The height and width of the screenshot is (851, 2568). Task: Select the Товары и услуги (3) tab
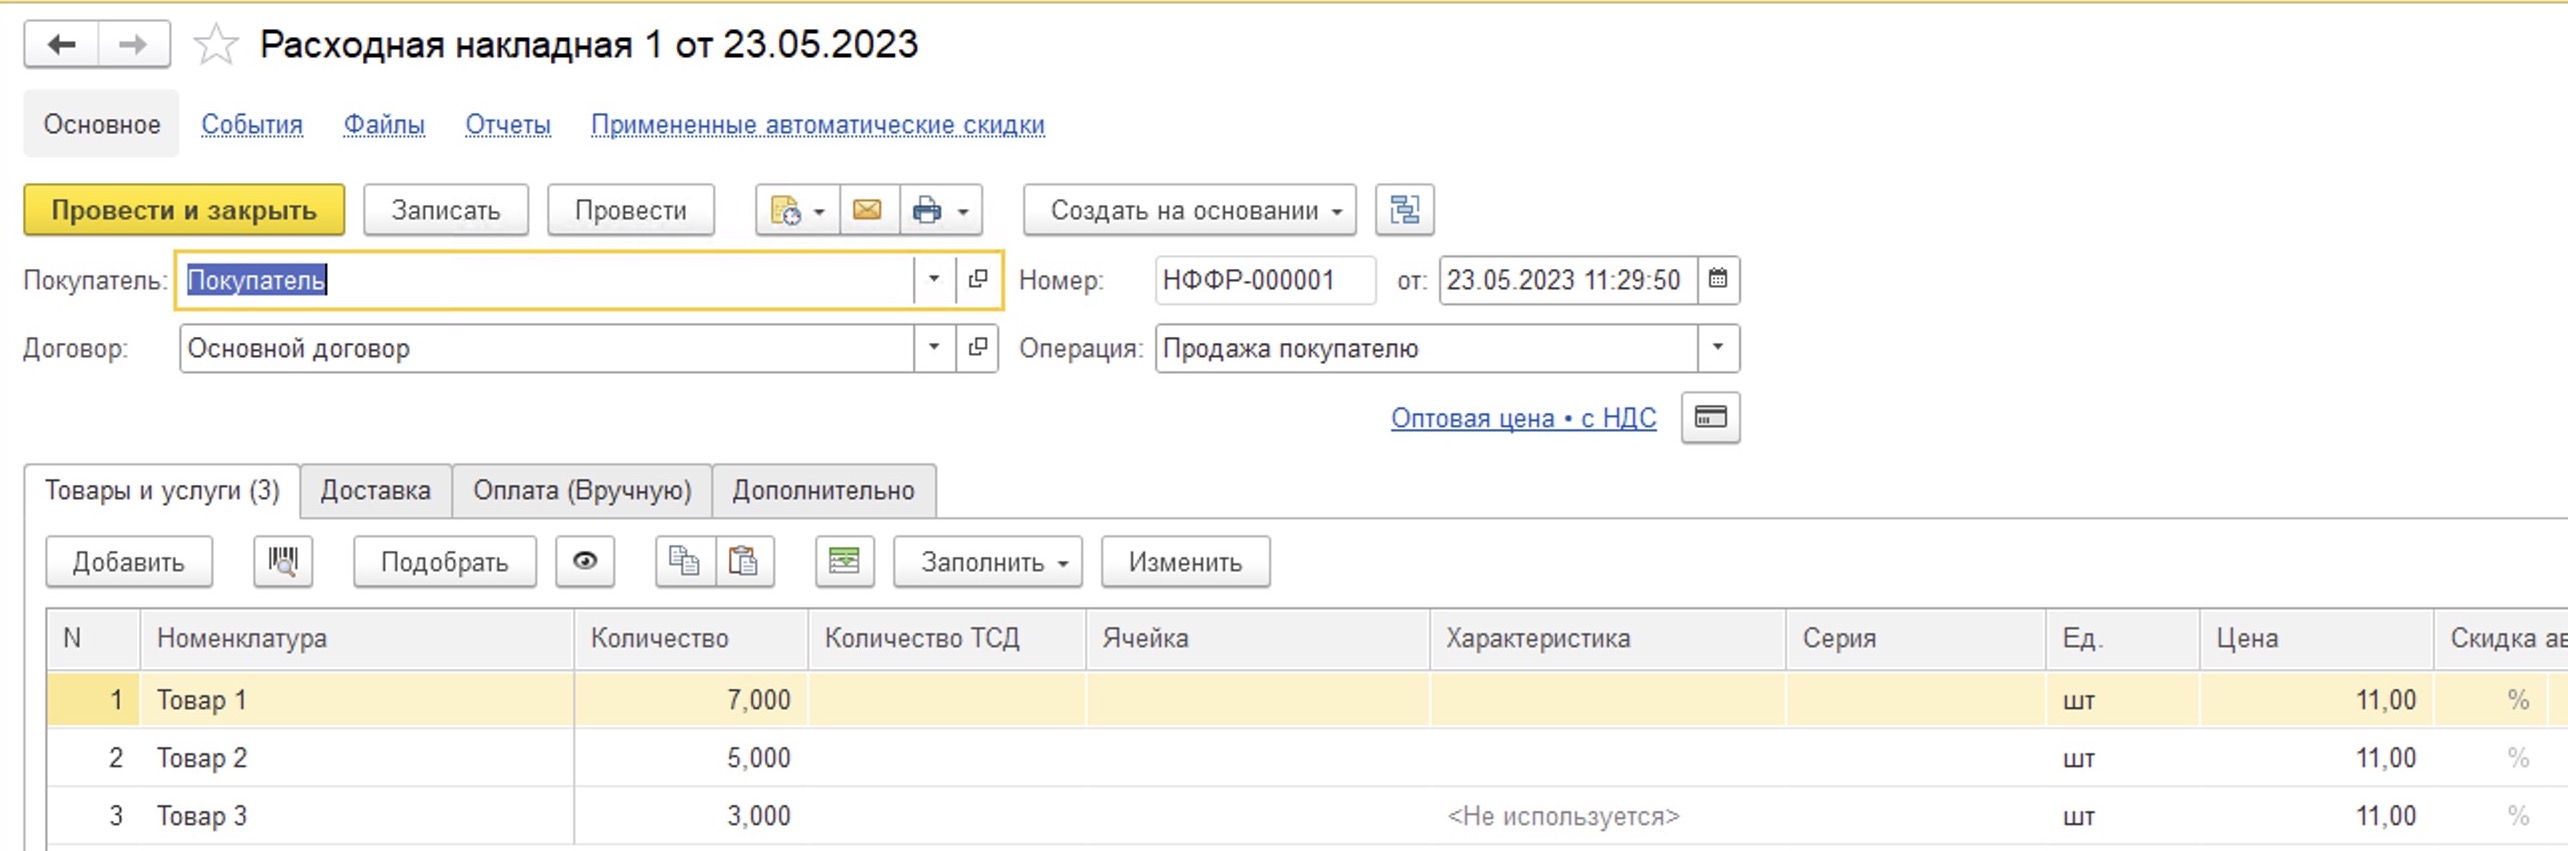click(x=162, y=491)
